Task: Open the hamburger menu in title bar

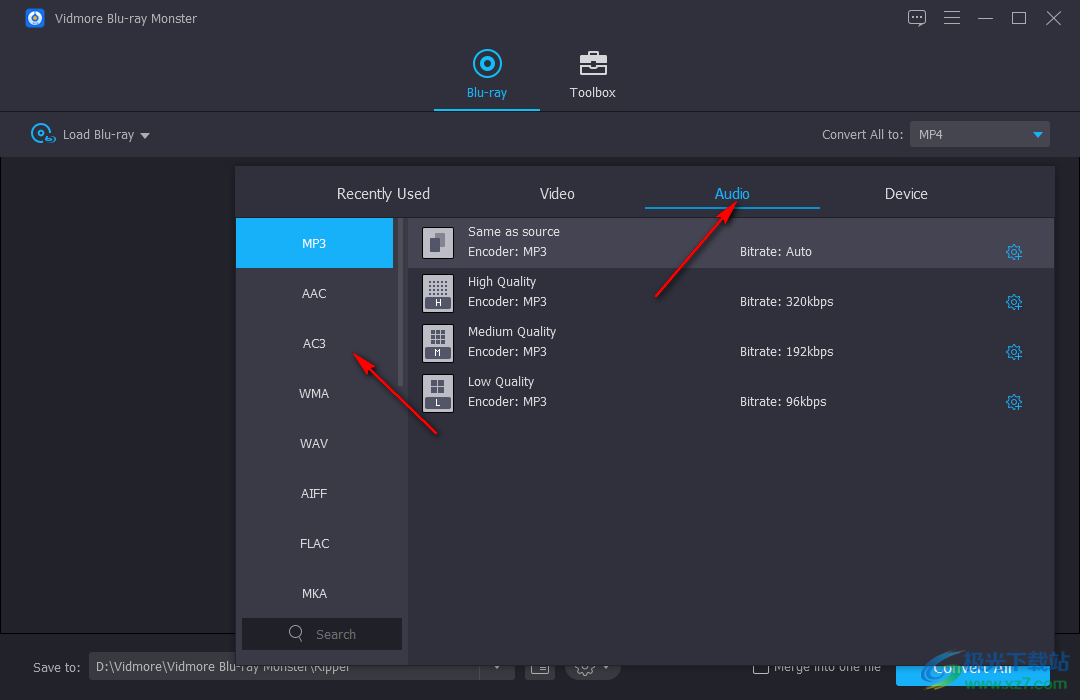Action: pyautogui.click(x=952, y=18)
